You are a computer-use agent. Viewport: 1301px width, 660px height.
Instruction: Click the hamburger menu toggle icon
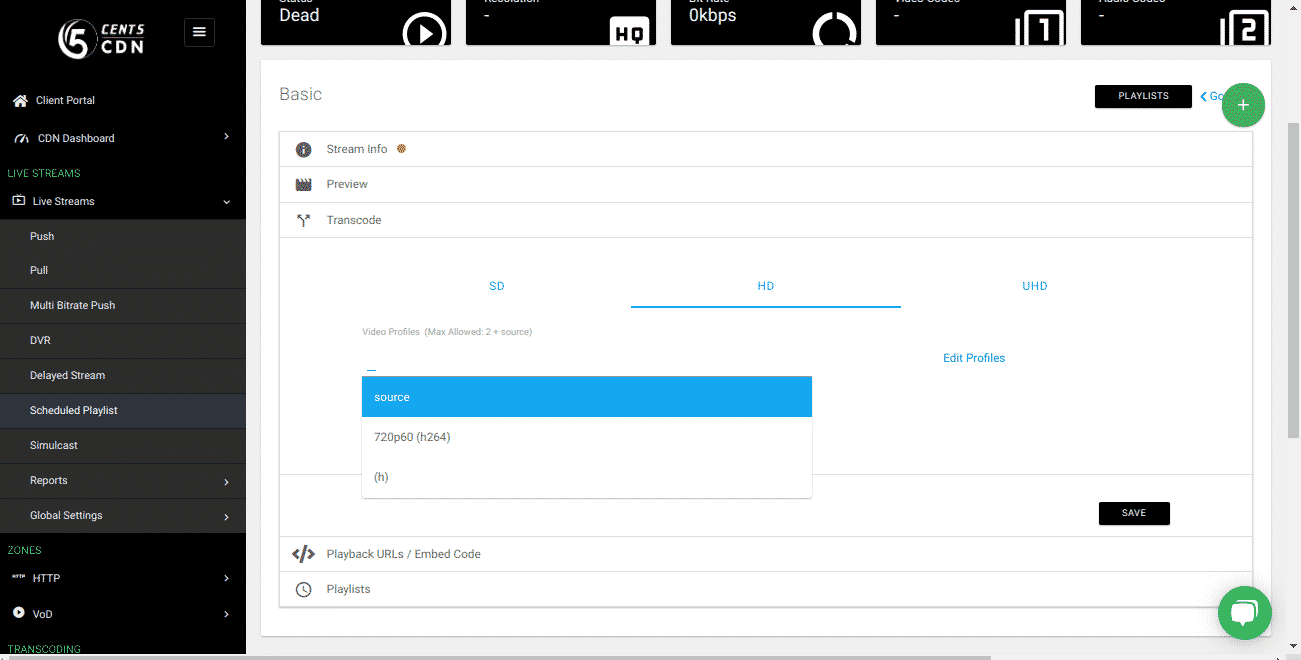[199, 33]
